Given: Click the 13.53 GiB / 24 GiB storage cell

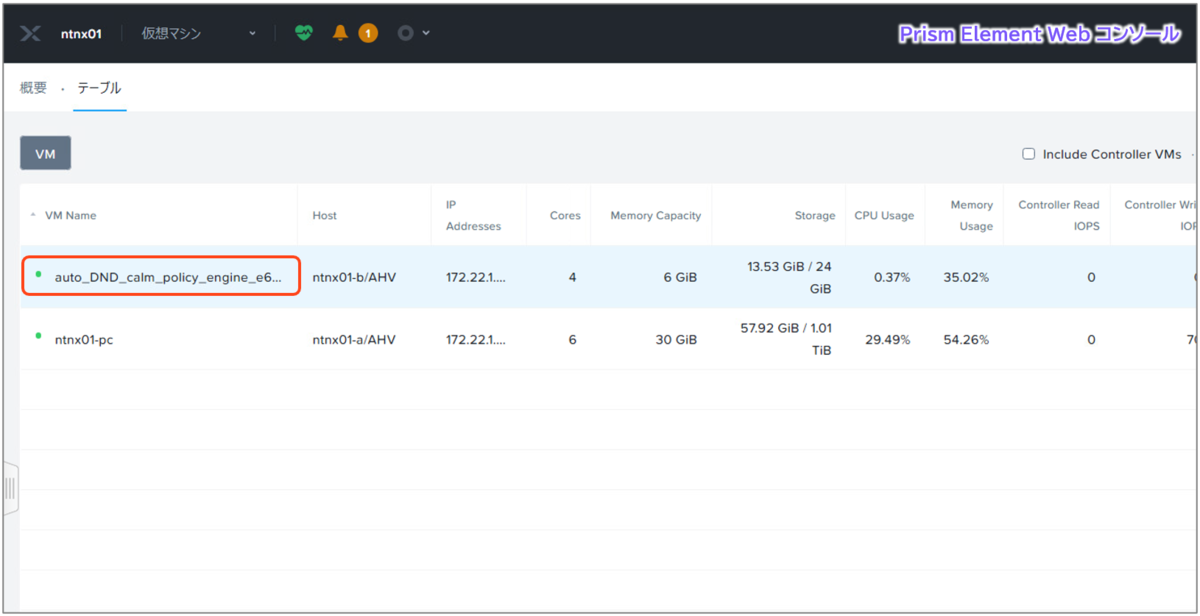Looking at the screenshot, I should pyautogui.click(x=791, y=277).
